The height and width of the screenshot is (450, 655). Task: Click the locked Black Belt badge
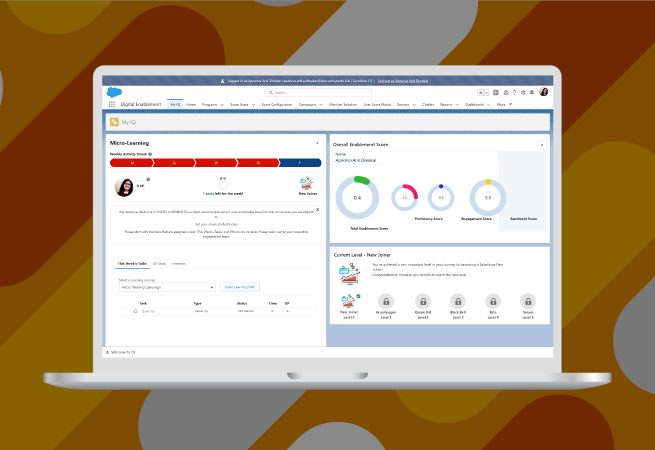point(457,301)
